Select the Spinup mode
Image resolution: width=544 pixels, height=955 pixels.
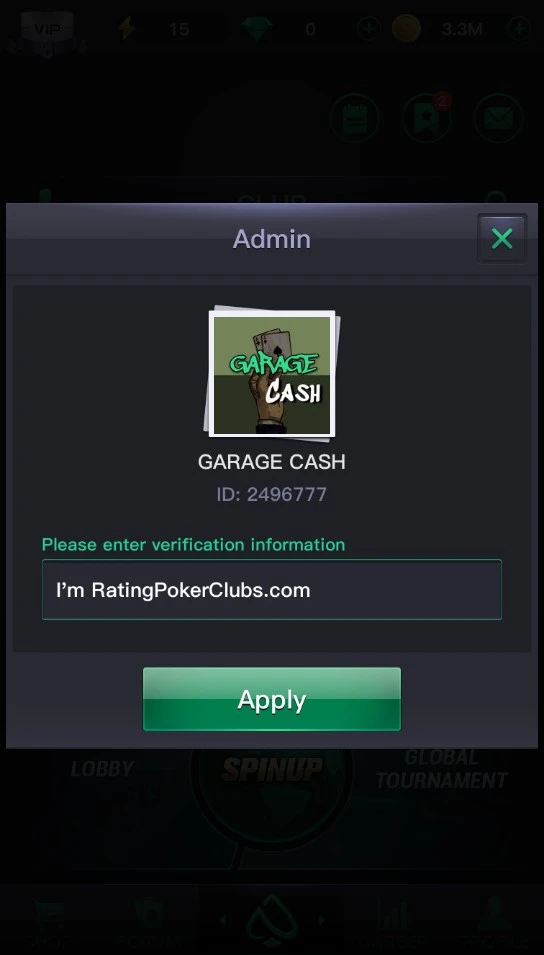272,770
